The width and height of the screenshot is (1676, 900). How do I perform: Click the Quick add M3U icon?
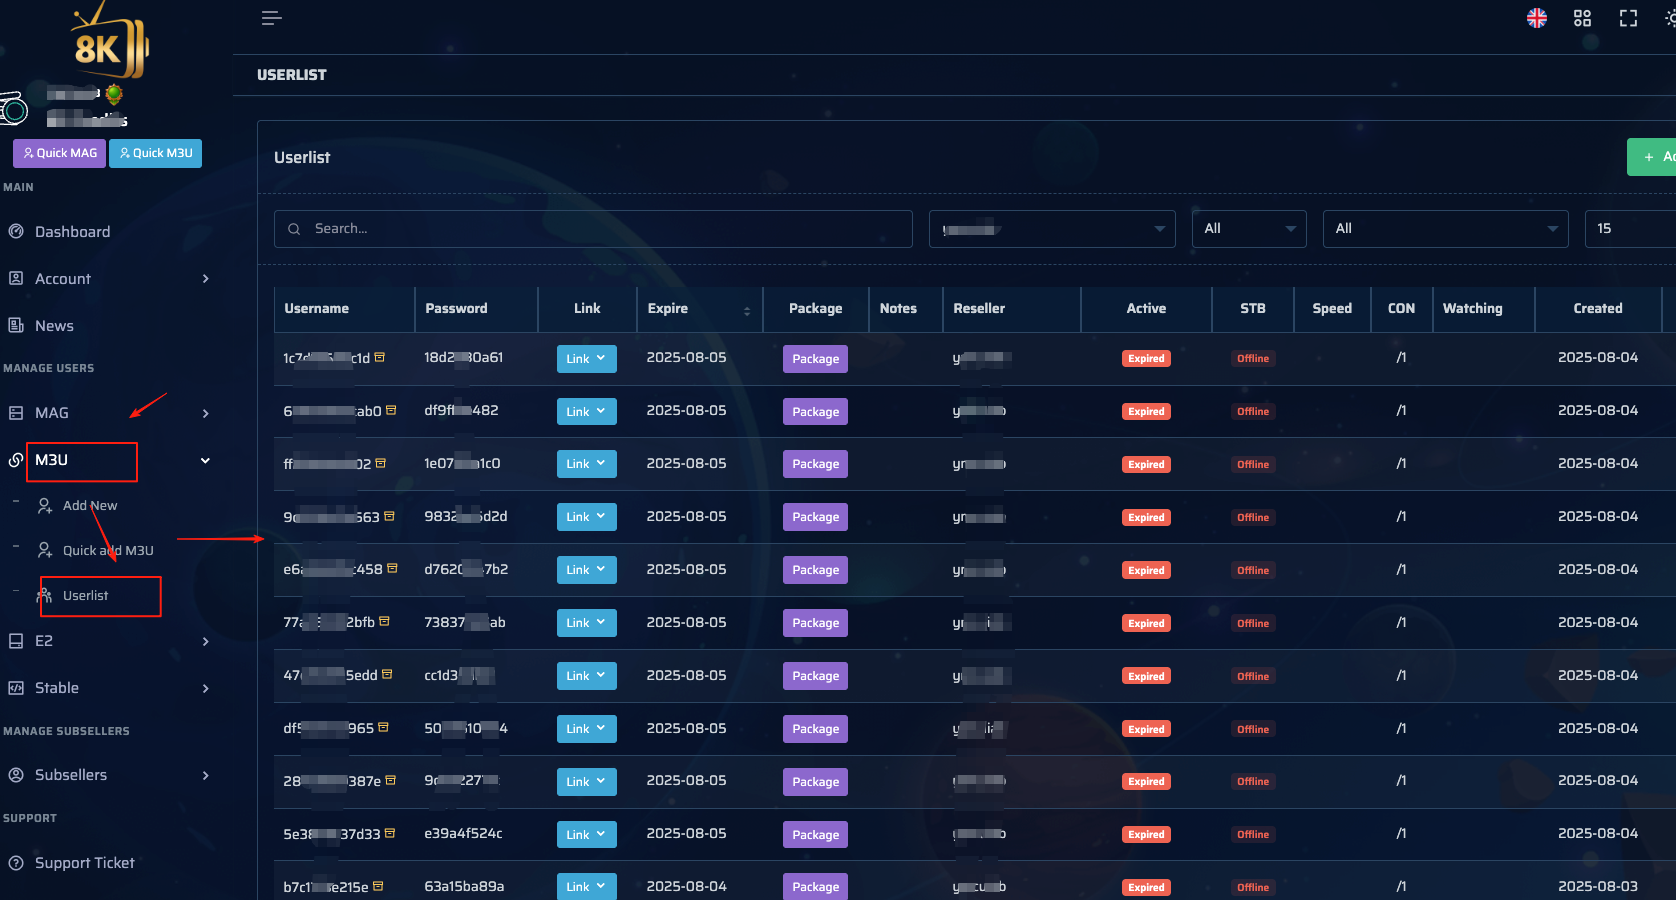(45, 551)
